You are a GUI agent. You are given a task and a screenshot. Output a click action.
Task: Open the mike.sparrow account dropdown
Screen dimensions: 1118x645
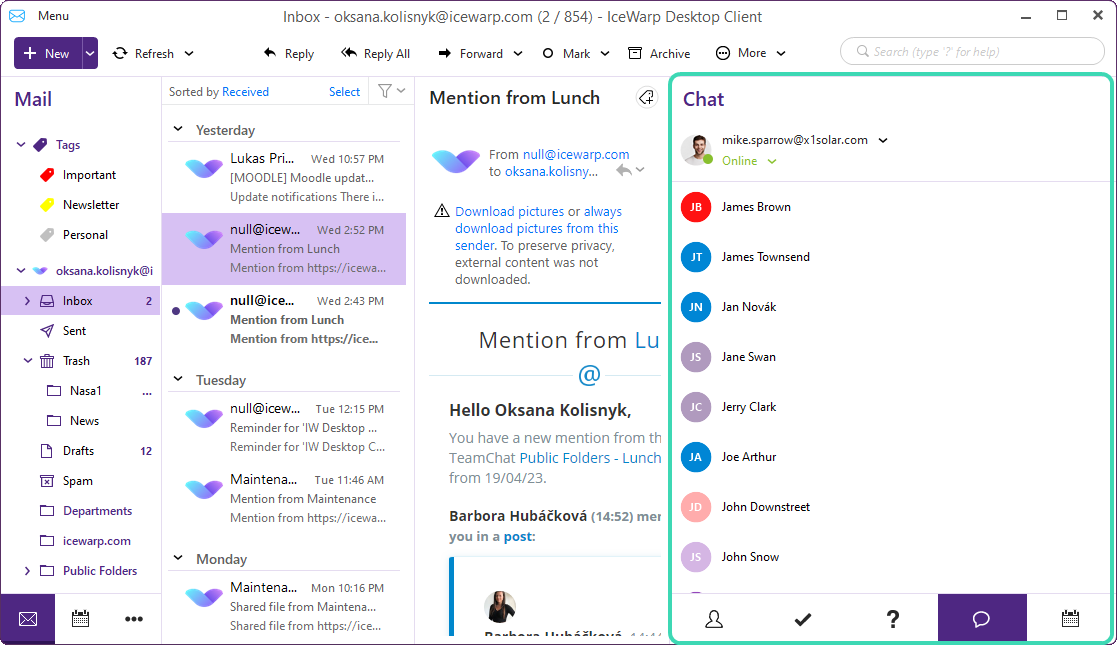[883, 140]
